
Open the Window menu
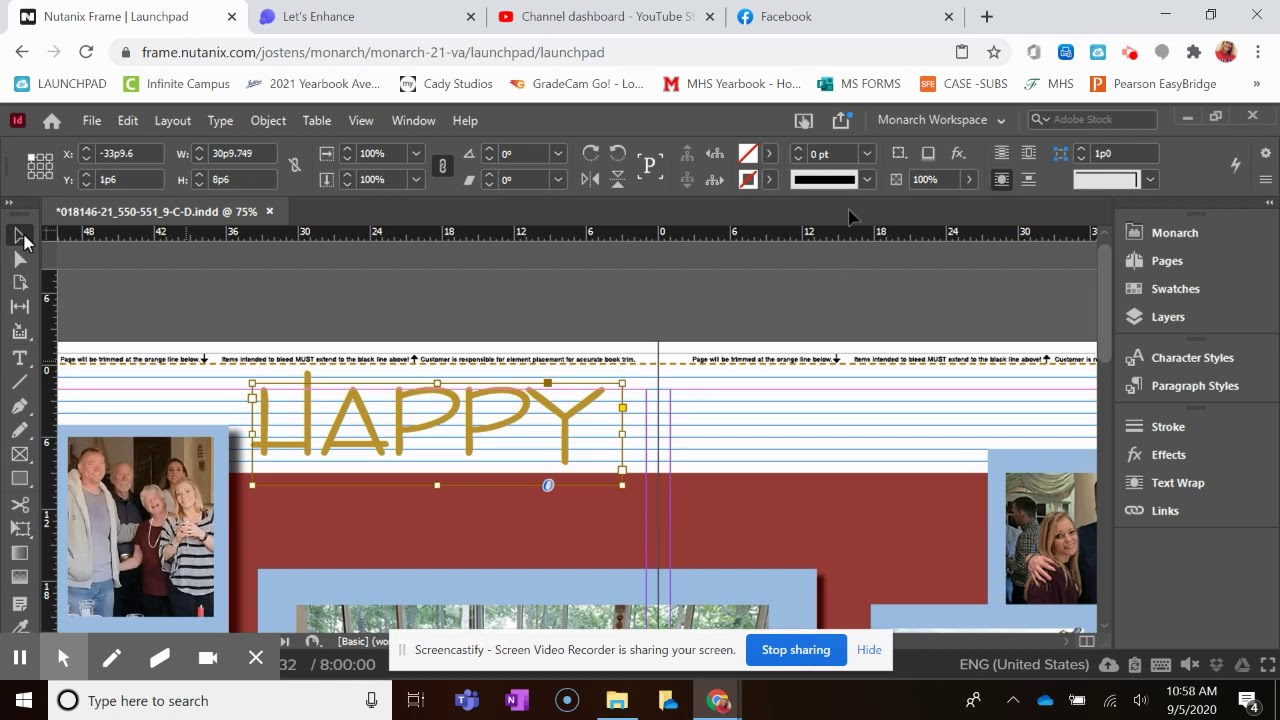[413, 120]
